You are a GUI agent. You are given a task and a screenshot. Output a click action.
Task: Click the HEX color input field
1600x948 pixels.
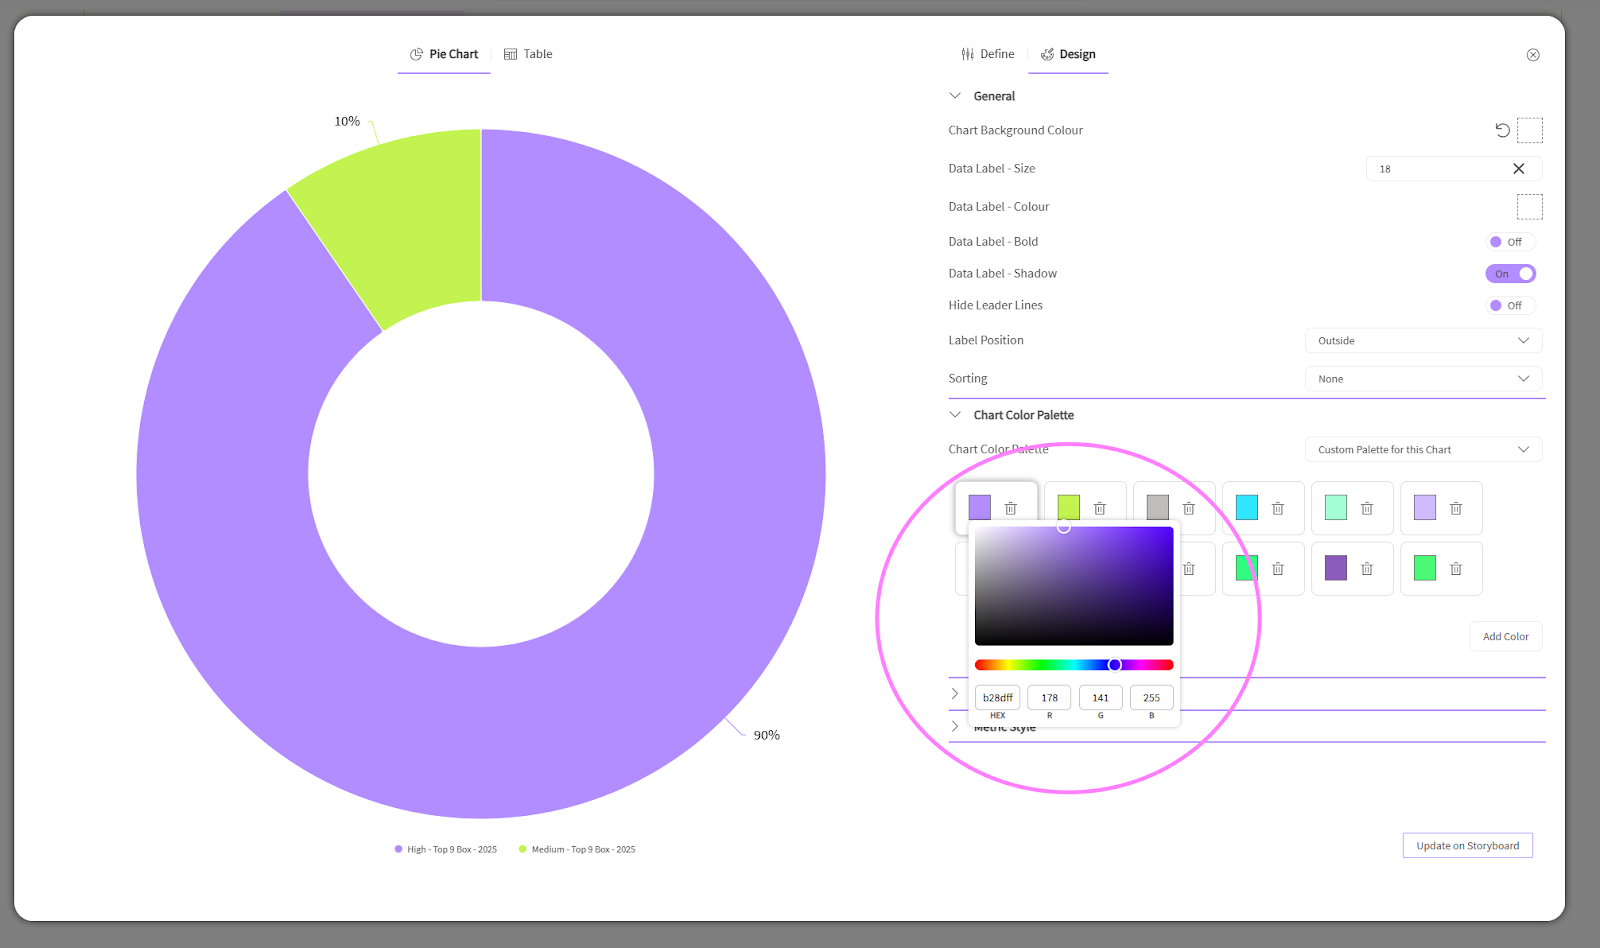coord(997,698)
